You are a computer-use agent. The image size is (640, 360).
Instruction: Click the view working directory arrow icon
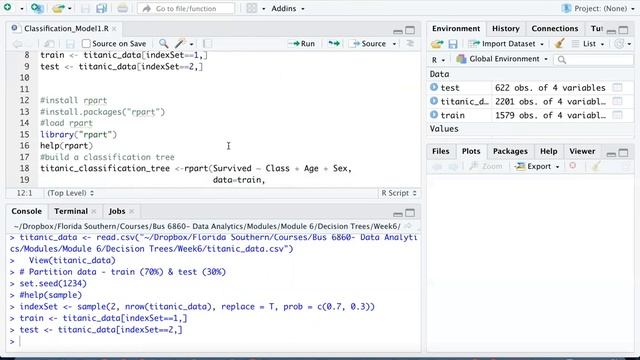408,226
